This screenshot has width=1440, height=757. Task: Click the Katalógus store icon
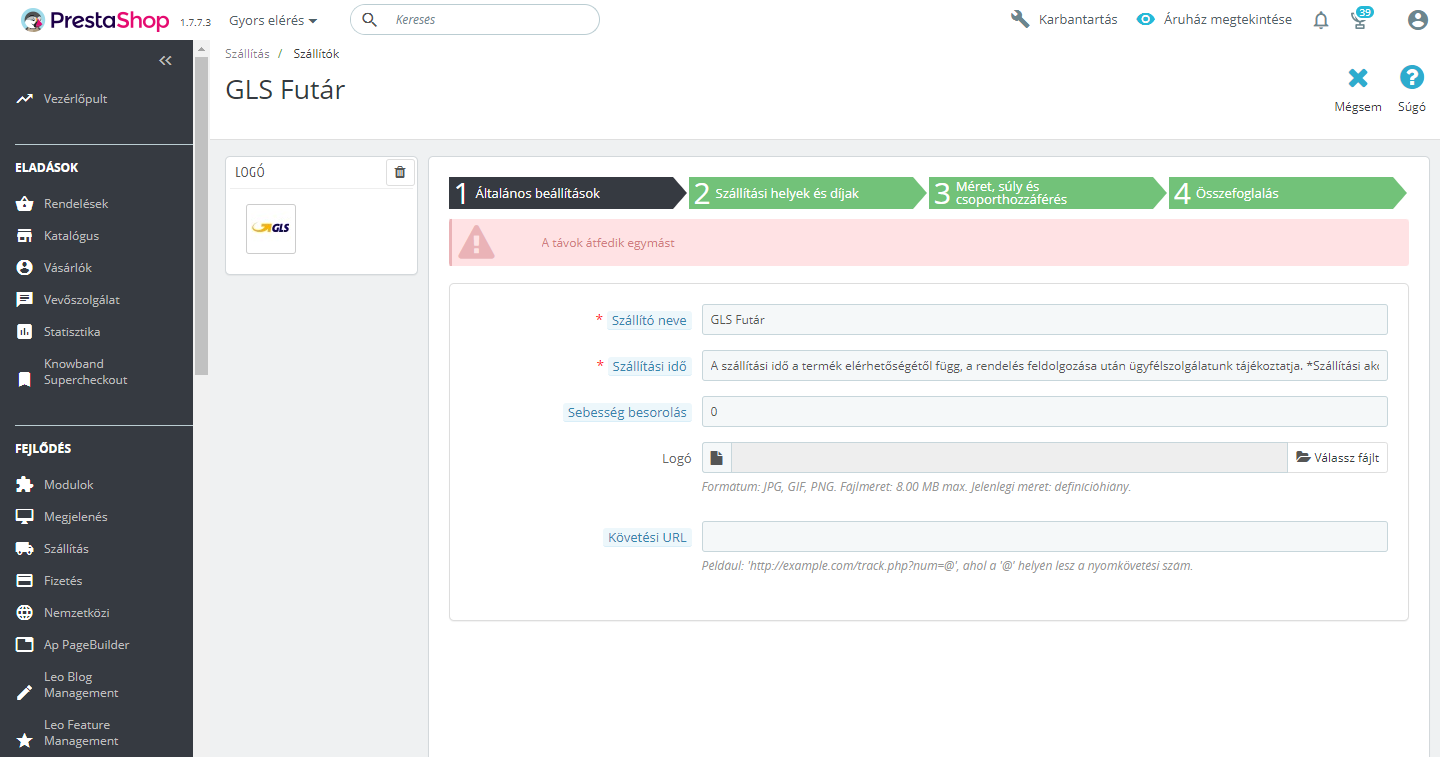(x=24, y=236)
